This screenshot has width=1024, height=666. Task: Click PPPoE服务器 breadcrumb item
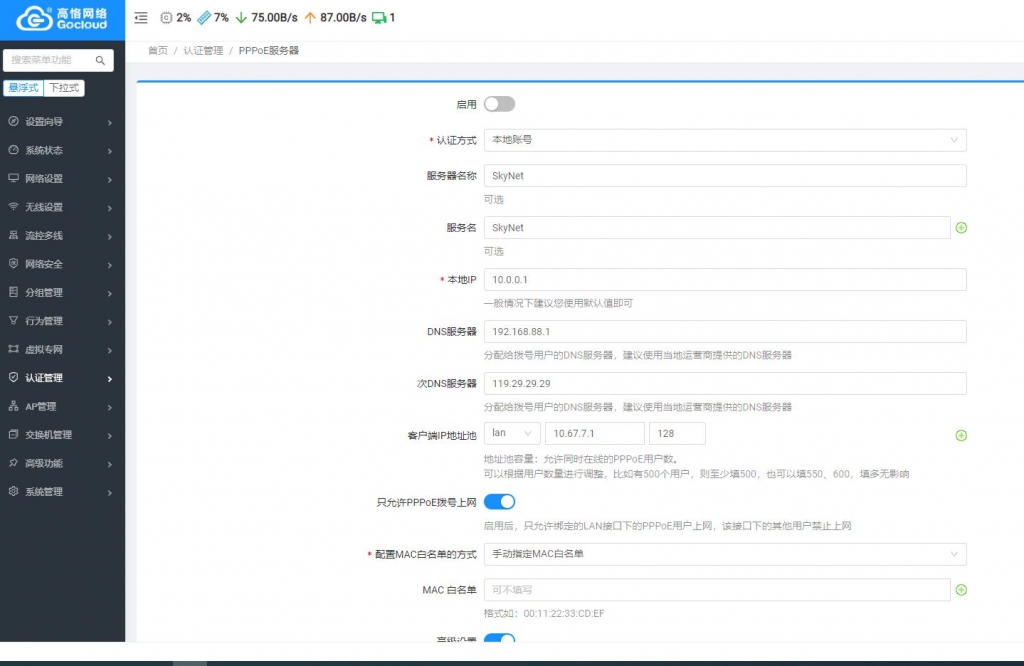click(268, 50)
